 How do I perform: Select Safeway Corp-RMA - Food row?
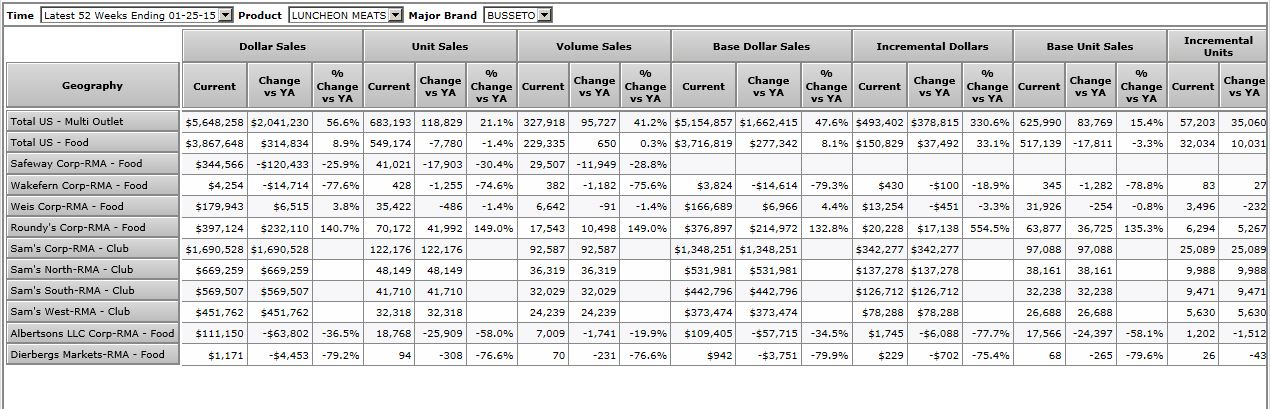point(92,164)
